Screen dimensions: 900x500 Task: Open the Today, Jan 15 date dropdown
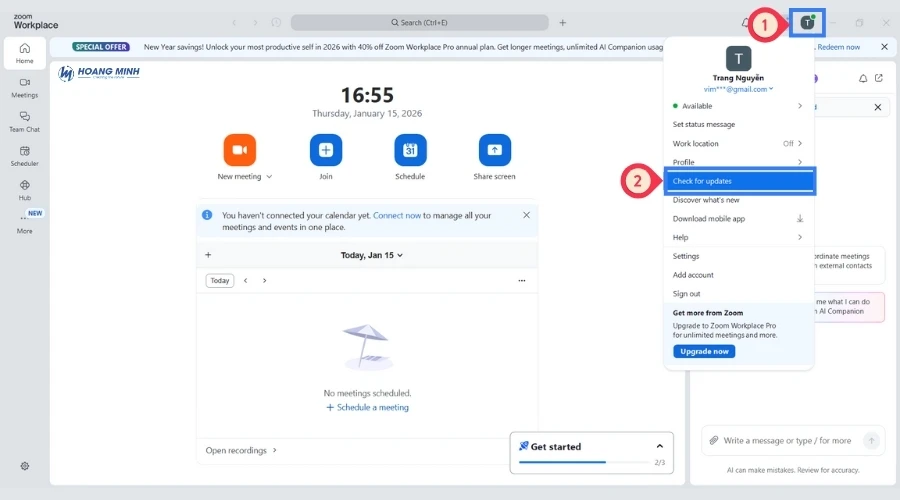tap(371, 255)
